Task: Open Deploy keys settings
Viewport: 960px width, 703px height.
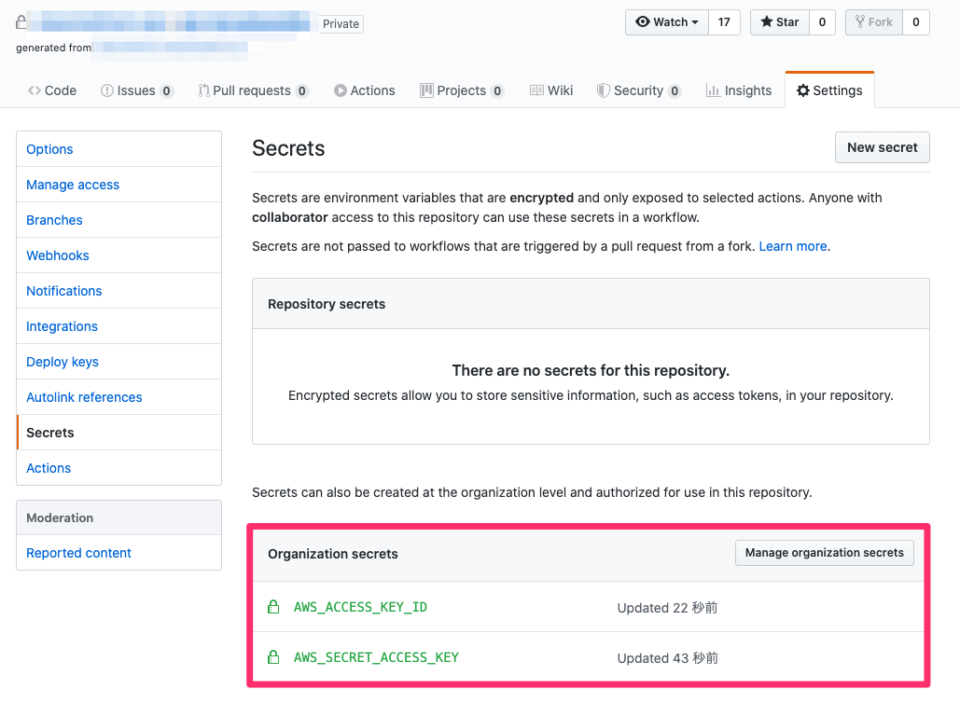Action: click(x=119, y=362)
